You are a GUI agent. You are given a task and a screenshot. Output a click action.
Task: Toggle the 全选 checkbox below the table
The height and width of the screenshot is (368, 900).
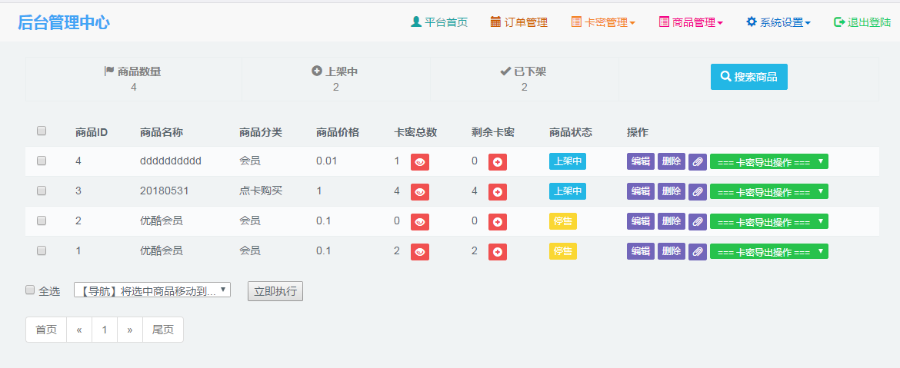(30, 290)
